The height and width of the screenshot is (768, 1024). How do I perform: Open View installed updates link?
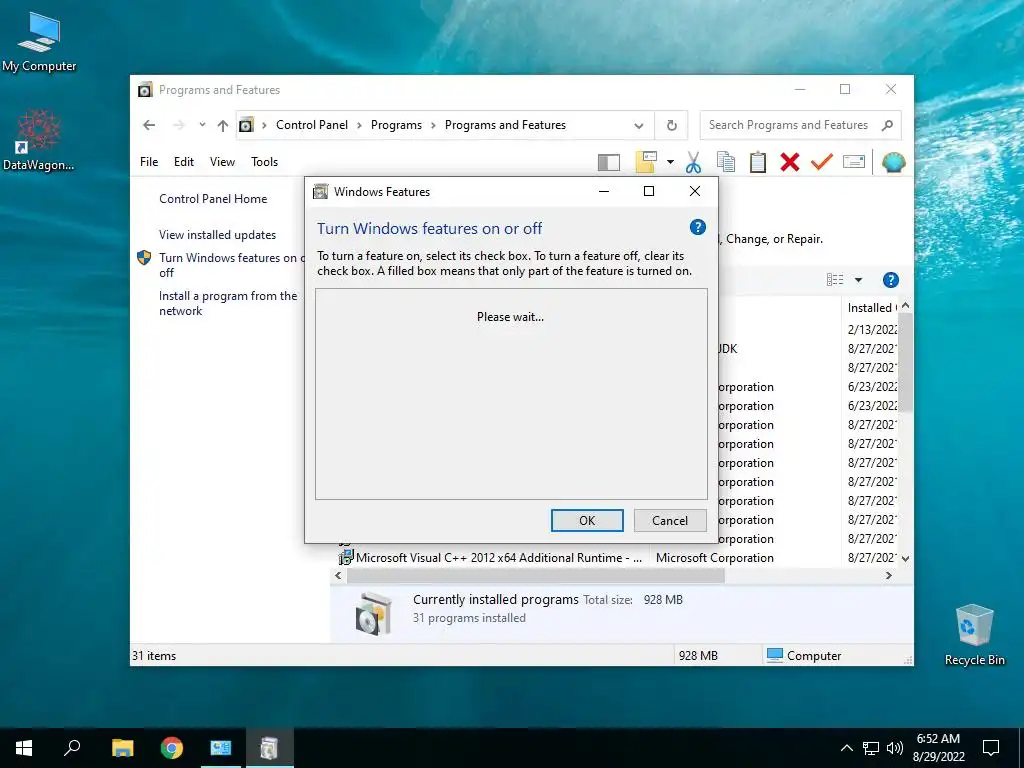tap(217, 234)
